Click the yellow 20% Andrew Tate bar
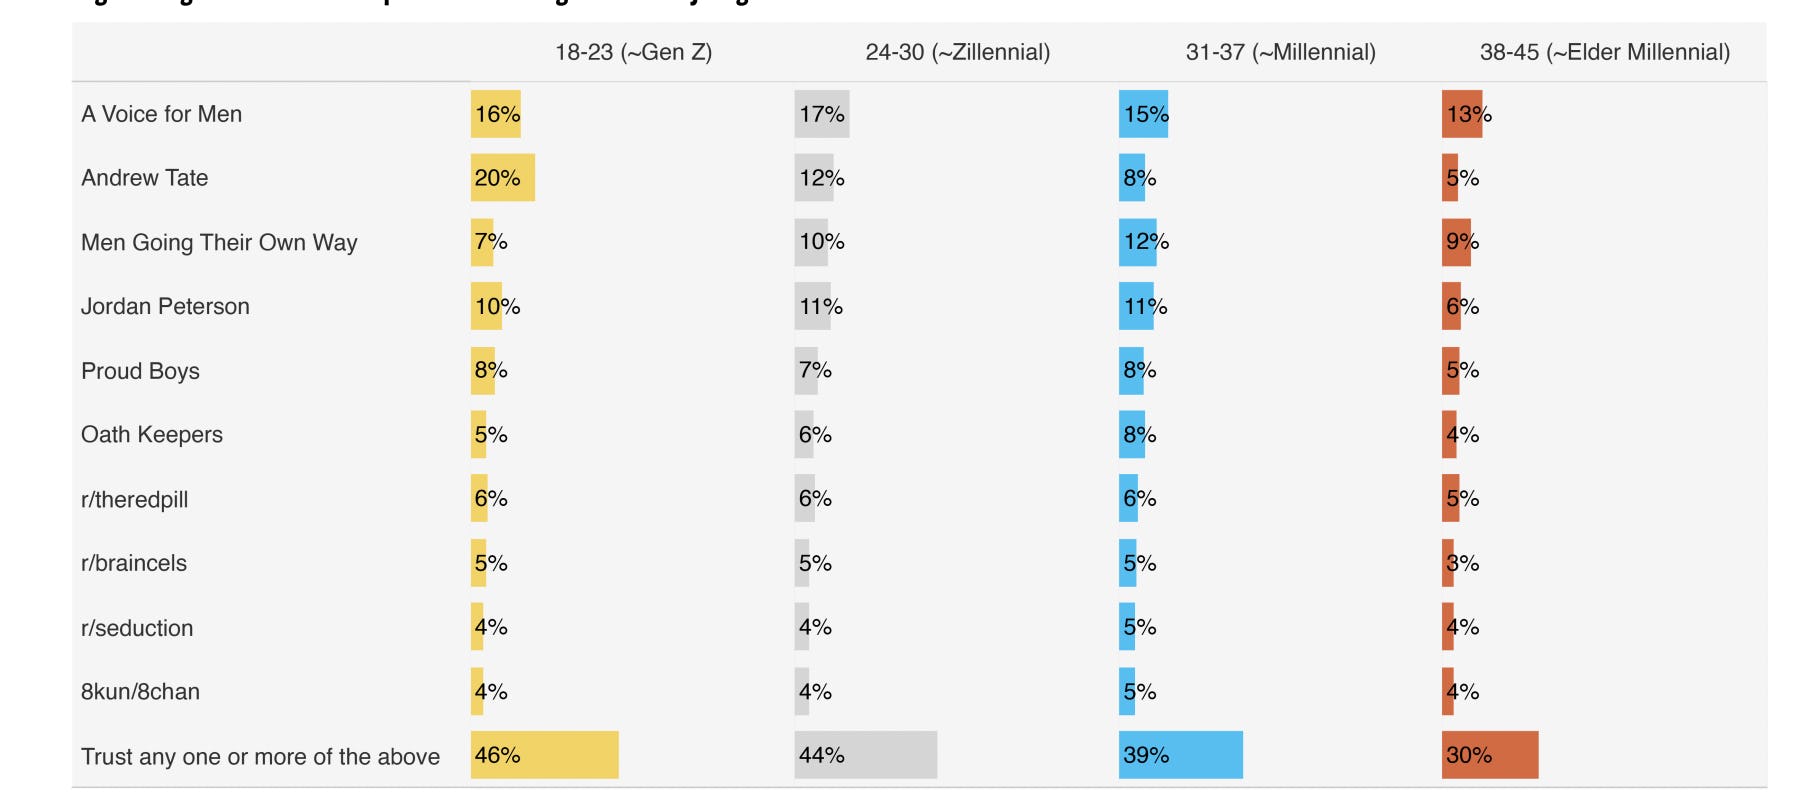The height and width of the screenshot is (808, 1810). coord(503,178)
